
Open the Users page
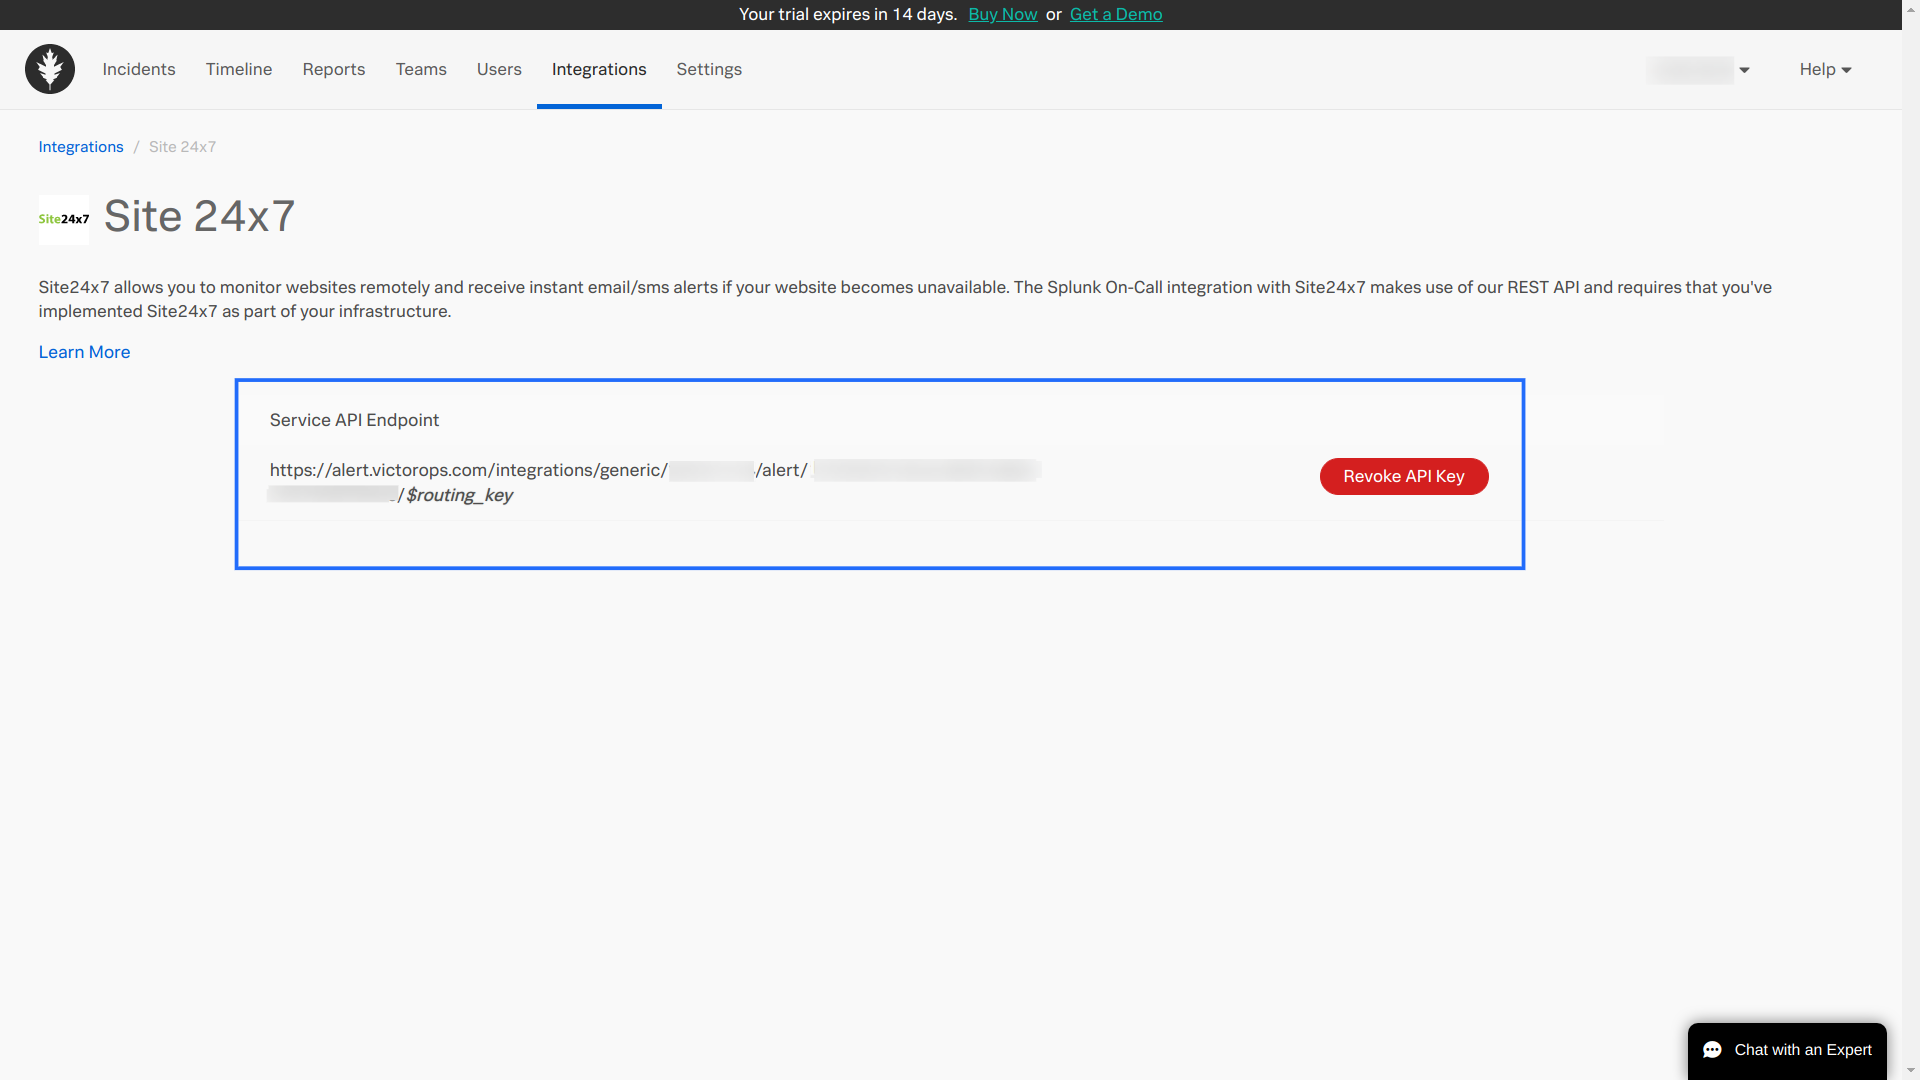499,69
